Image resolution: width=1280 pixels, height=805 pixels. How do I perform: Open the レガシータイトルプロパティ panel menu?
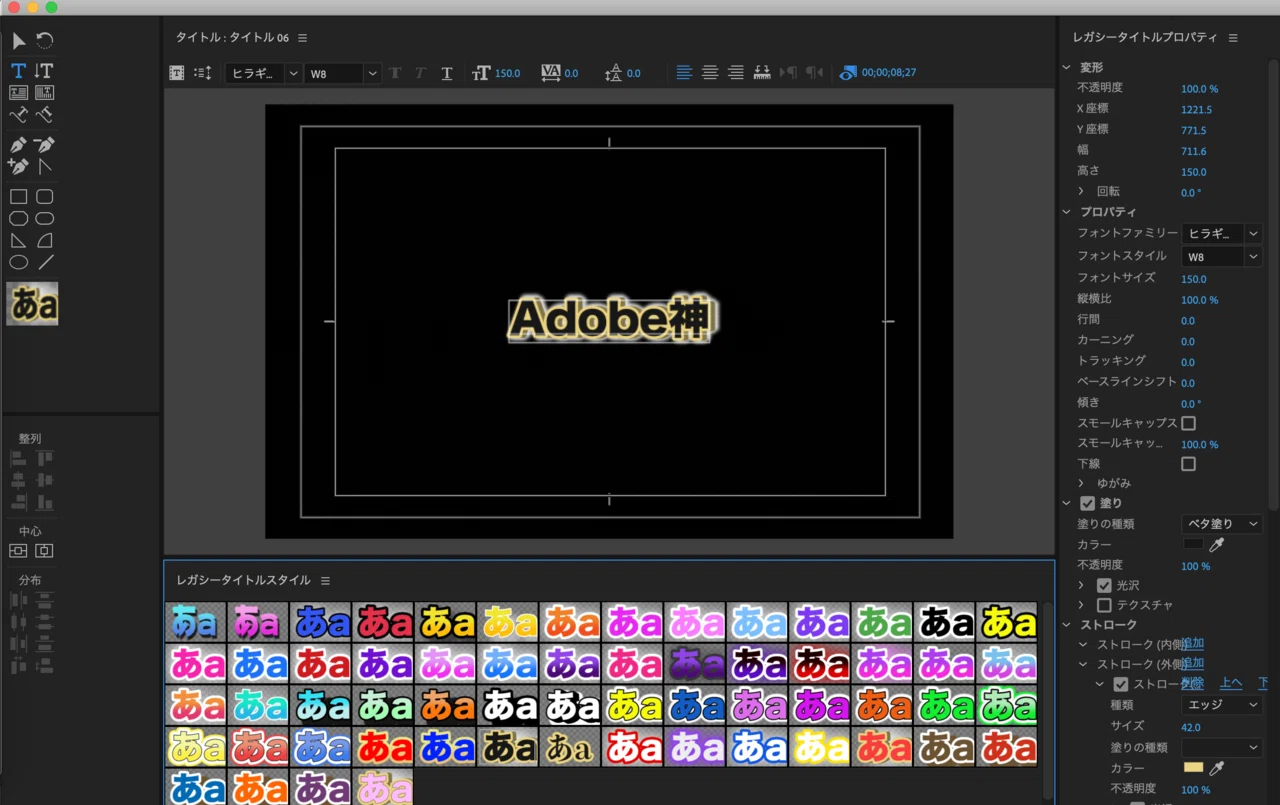click(x=1233, y=38)
